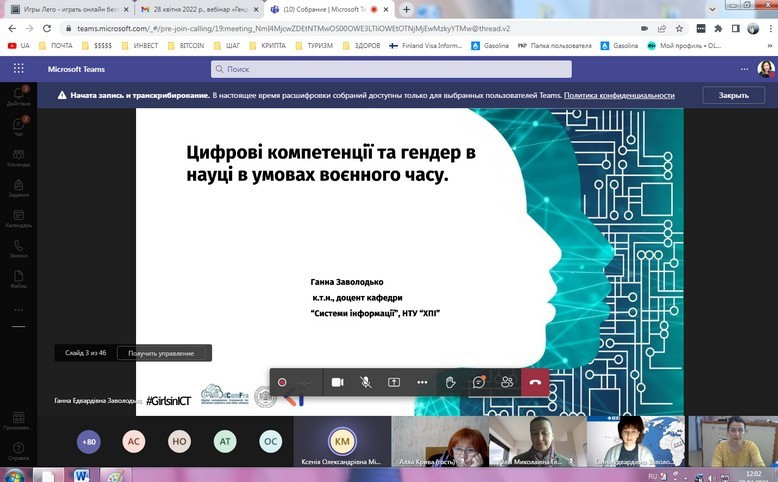Open the ИНВЕСТ bookmark folder
Screen dimensions: 778x482
click(139, 46)
